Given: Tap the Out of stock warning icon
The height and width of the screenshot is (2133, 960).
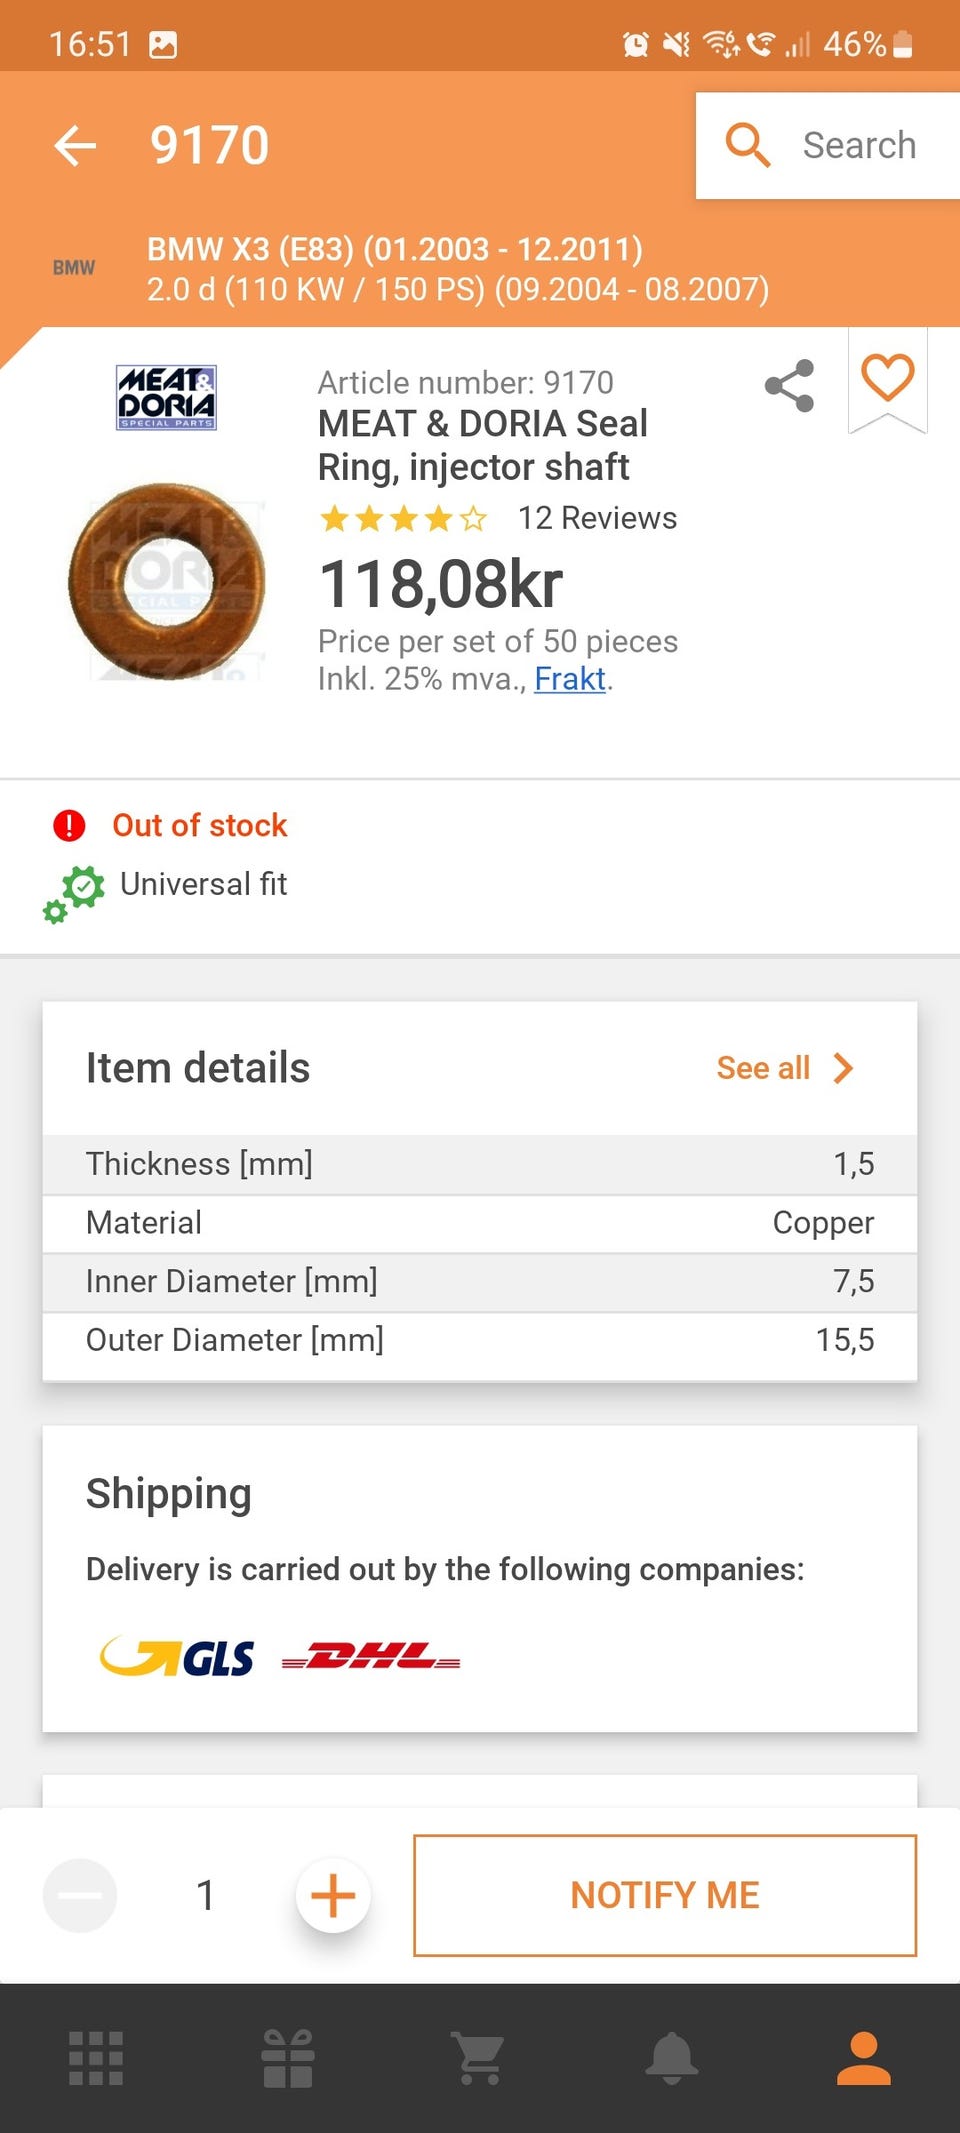Looking at the screenshot, I should point(69,825).
